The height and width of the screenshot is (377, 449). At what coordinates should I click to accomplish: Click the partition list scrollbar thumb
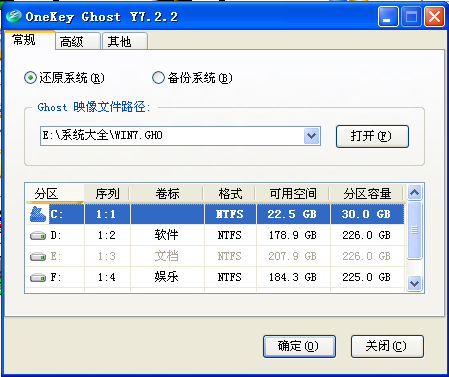[414, 230]
